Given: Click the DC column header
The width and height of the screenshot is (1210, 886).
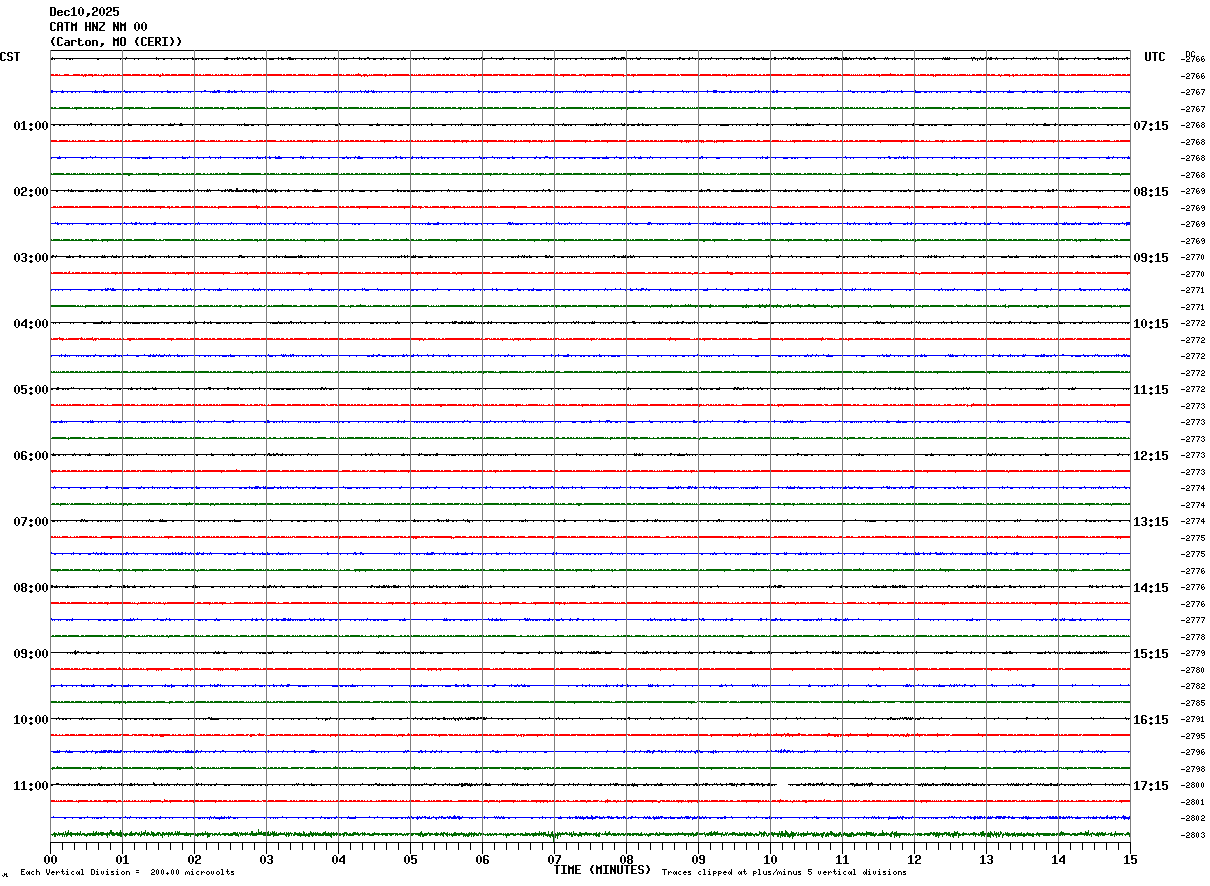Looking at the screenshot, I should (1190, 55).
